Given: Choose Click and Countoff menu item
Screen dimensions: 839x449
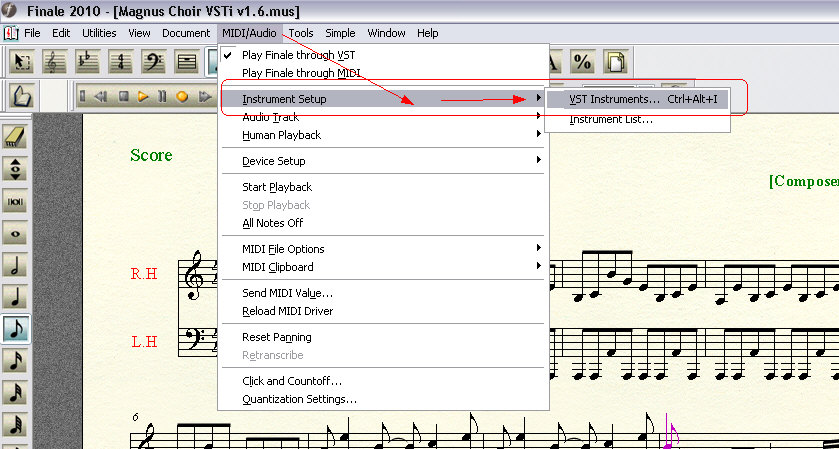Looking at the screenshot, I should [x=383, y=381].
